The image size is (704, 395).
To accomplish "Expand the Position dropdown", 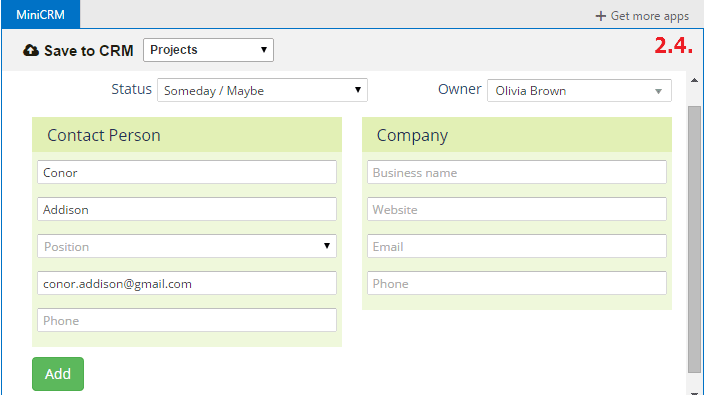I will [x=187, y=246].
